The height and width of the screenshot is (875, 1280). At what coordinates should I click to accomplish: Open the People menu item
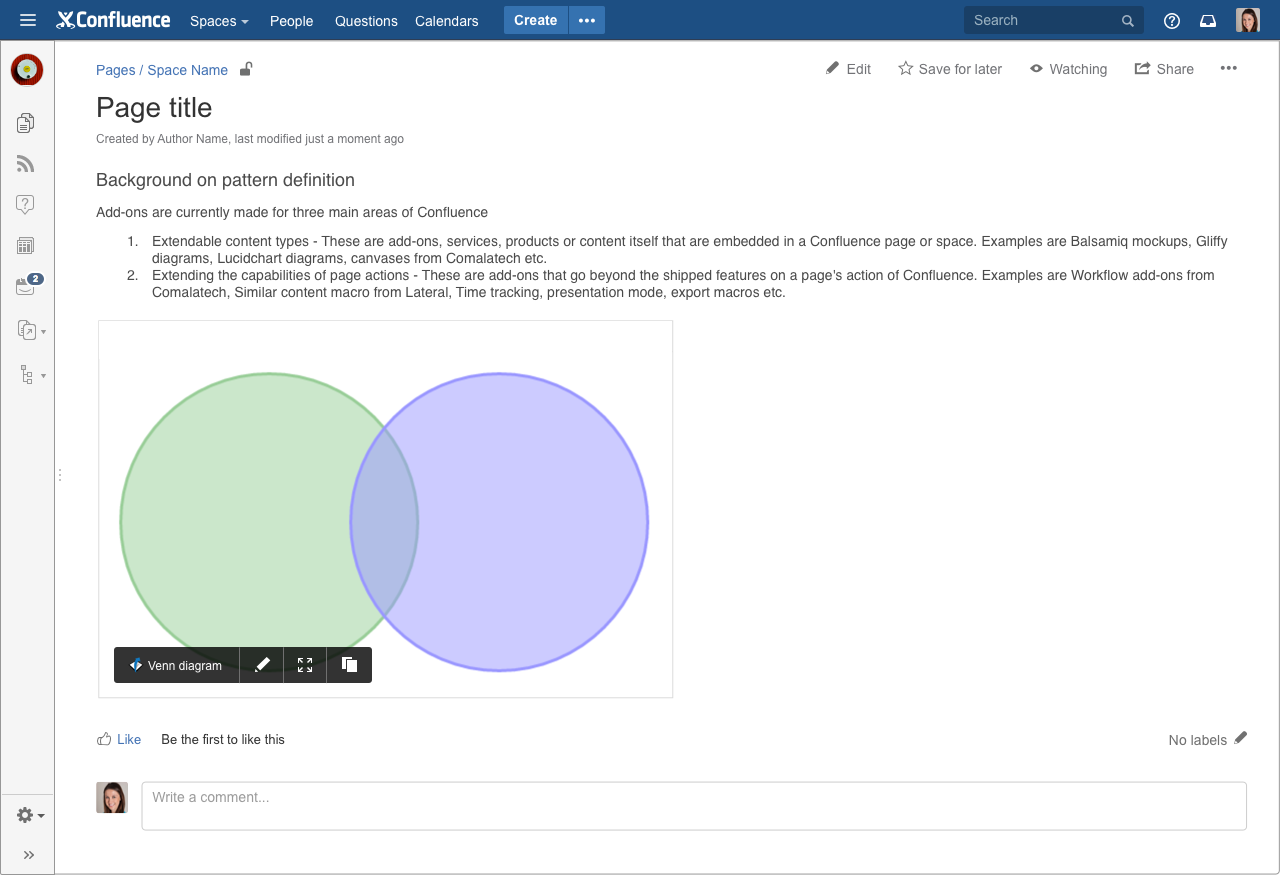(291, 21)
